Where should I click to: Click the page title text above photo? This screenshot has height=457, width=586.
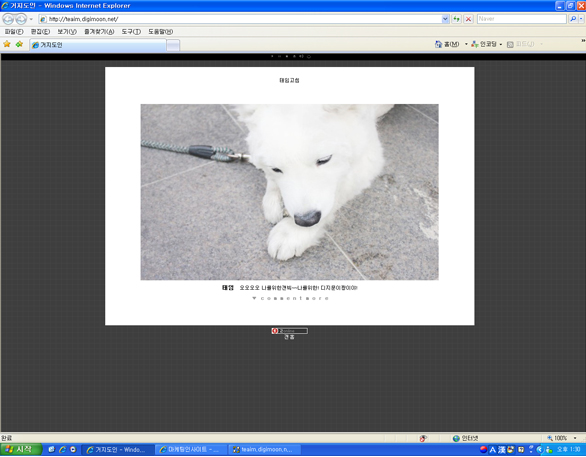[289, 80]
